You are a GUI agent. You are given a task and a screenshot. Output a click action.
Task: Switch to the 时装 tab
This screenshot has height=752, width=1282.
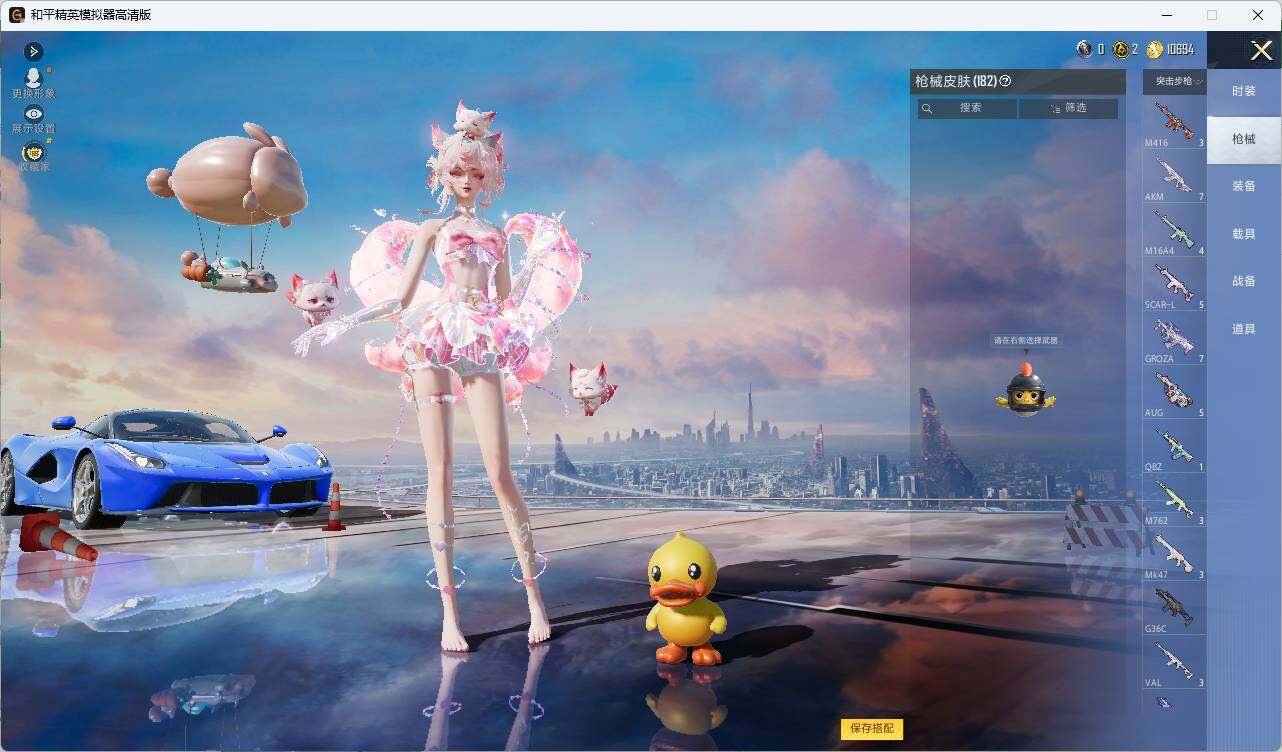[x=1243, y=91]
